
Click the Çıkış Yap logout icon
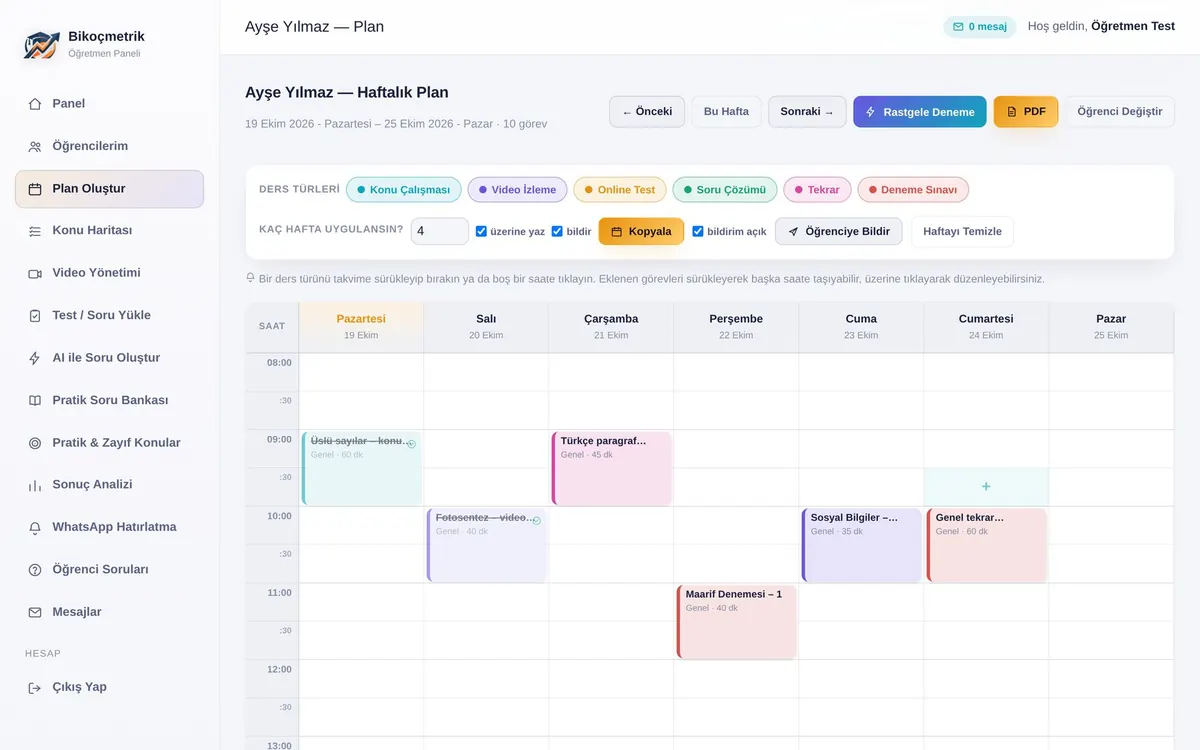point(35,688)
